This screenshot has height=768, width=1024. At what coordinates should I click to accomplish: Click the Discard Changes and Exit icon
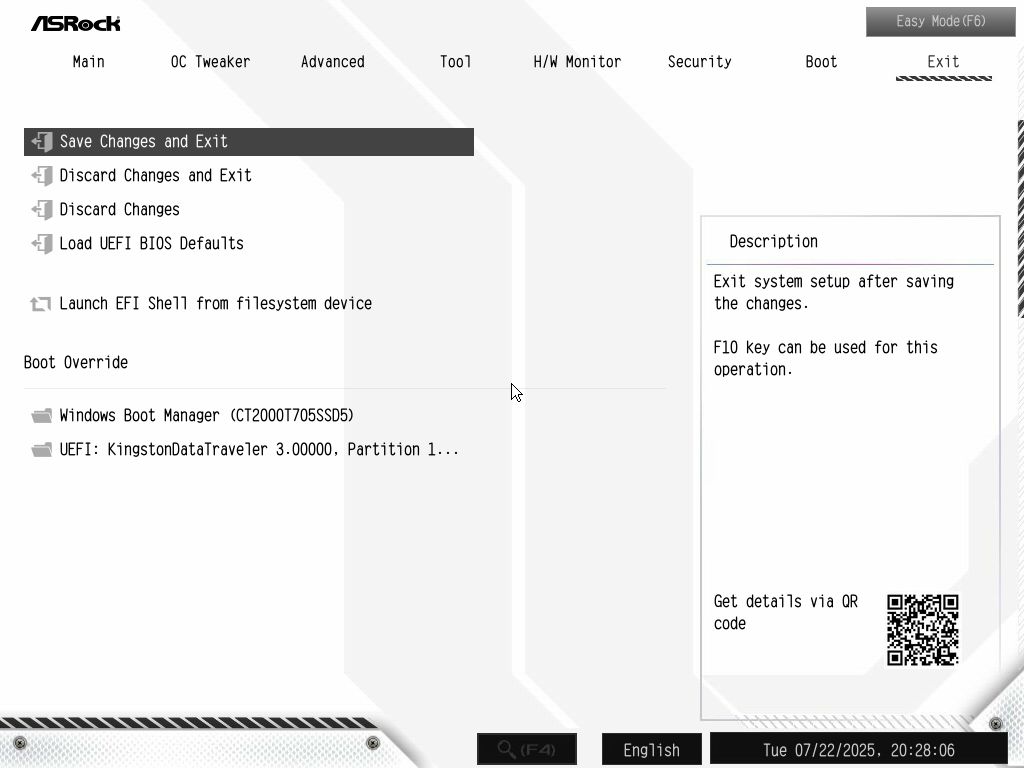click(42, 176)
